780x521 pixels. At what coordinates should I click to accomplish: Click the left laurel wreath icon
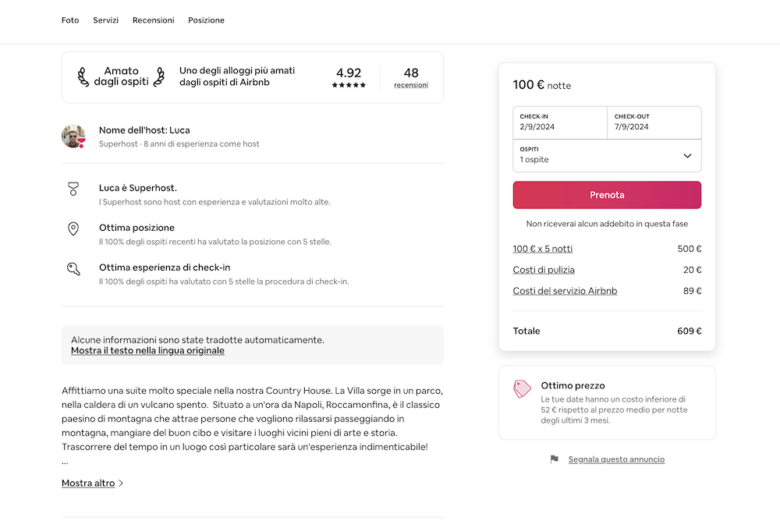[x=83, y=77]
